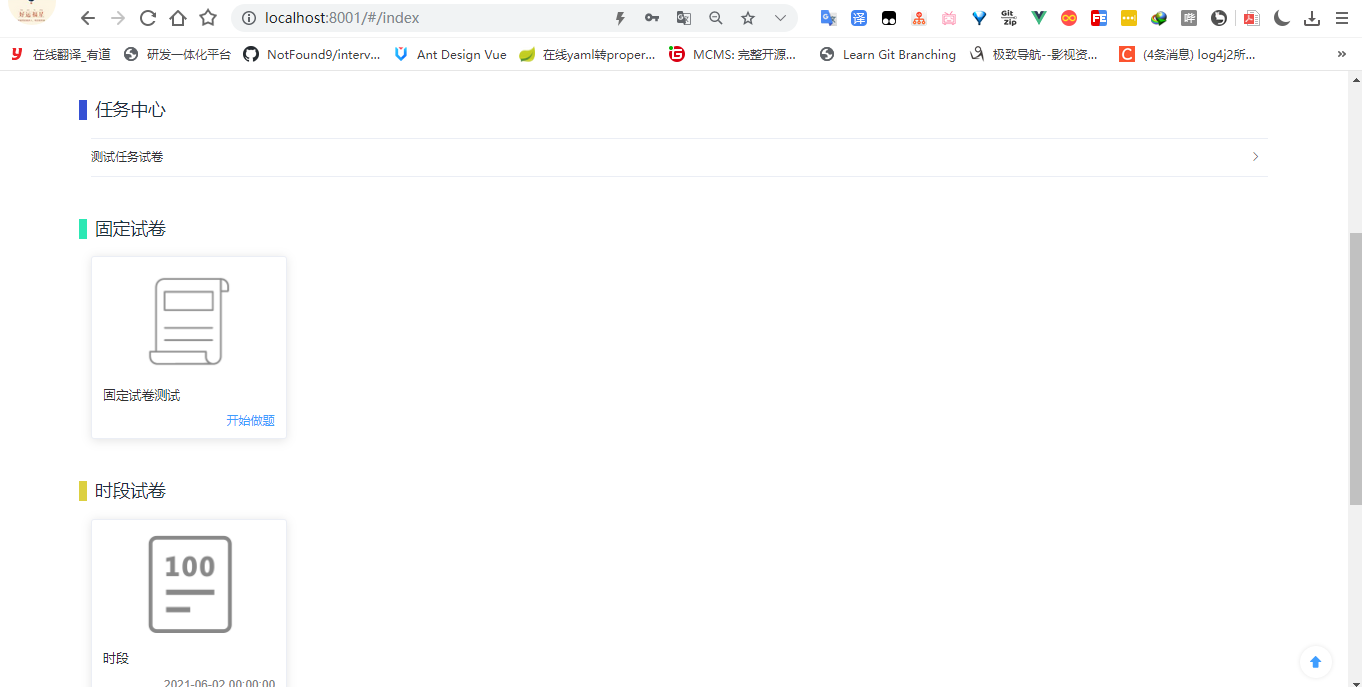Reload the current page
The width and height of the screenshot is (1362, 687).
148,18
